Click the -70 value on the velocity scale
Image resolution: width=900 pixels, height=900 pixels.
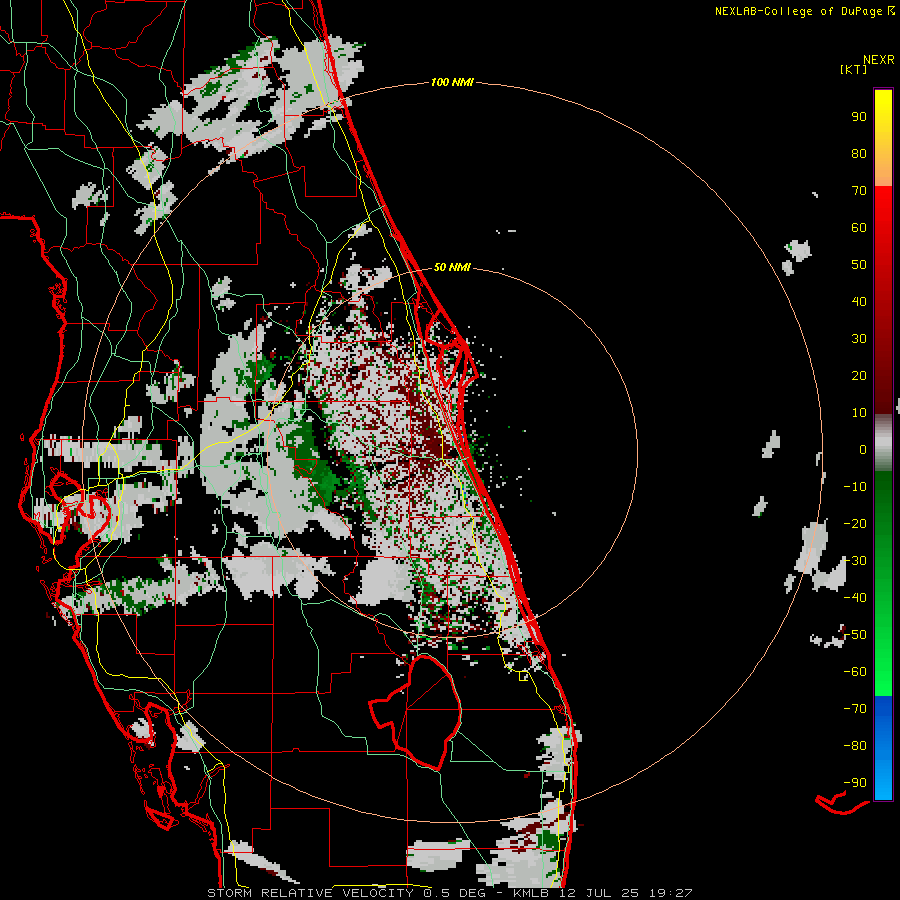[x=855, y=709]
